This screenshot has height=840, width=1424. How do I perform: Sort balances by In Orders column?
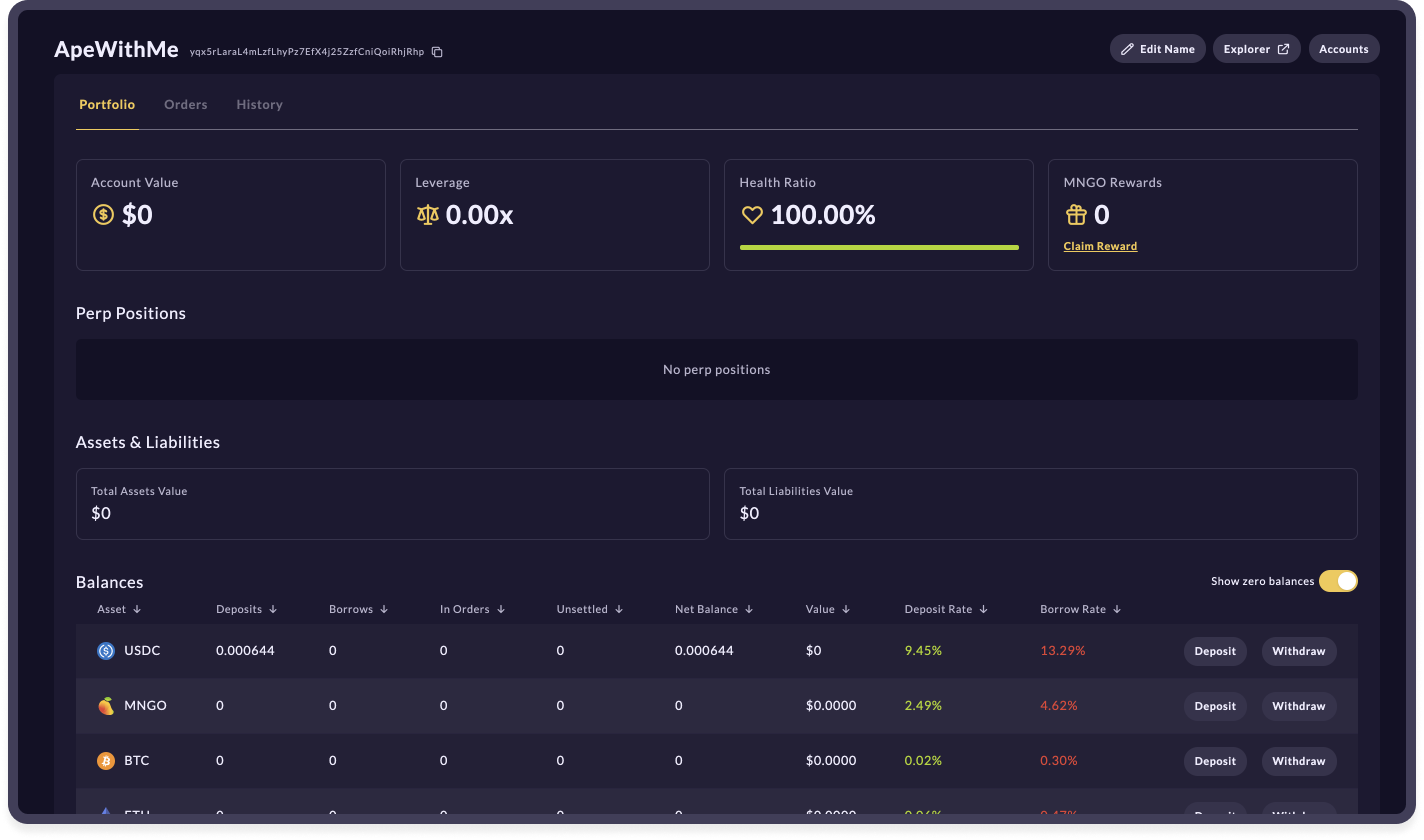coord(473,609)
